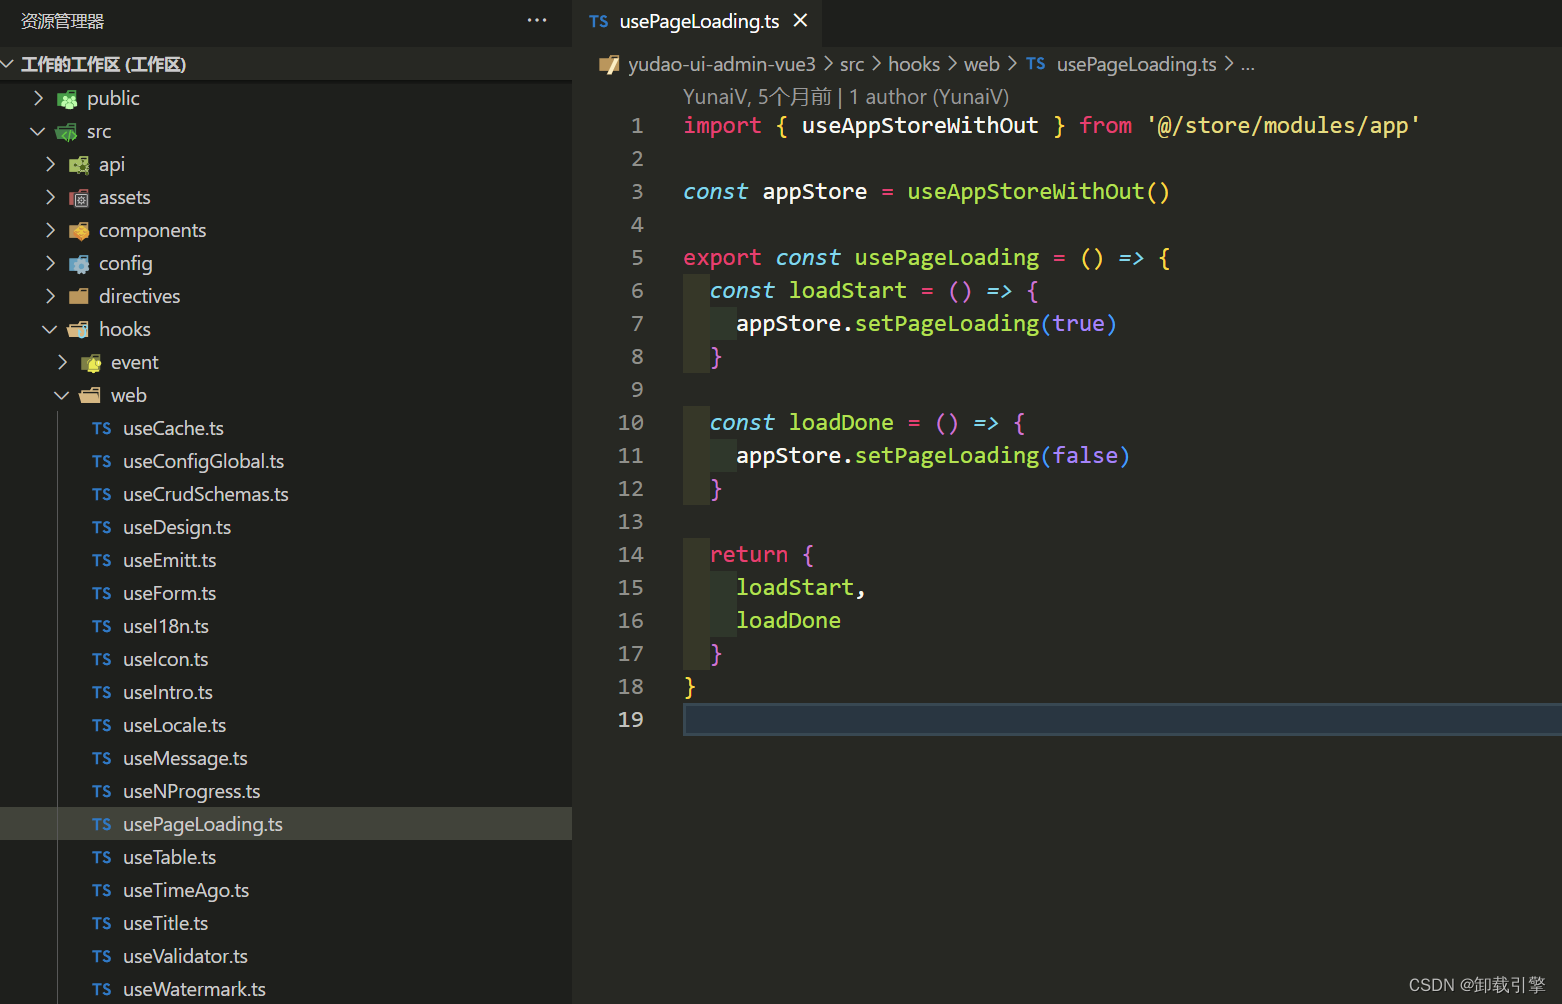
Task: Open yudao-ui-admin-vue3 in the breadcrumb
Action: [722, 65]
